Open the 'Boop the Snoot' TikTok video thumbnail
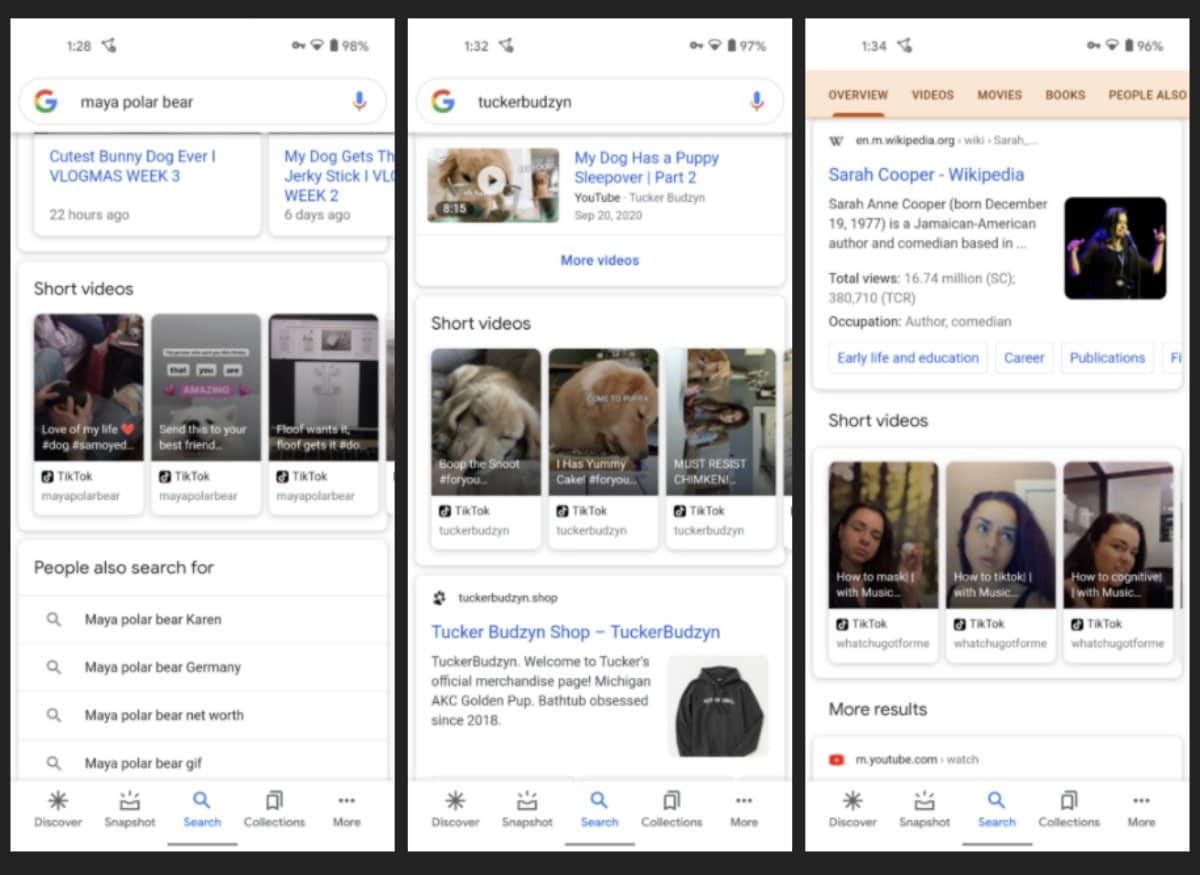The image size is (1200, 875). 486,422
